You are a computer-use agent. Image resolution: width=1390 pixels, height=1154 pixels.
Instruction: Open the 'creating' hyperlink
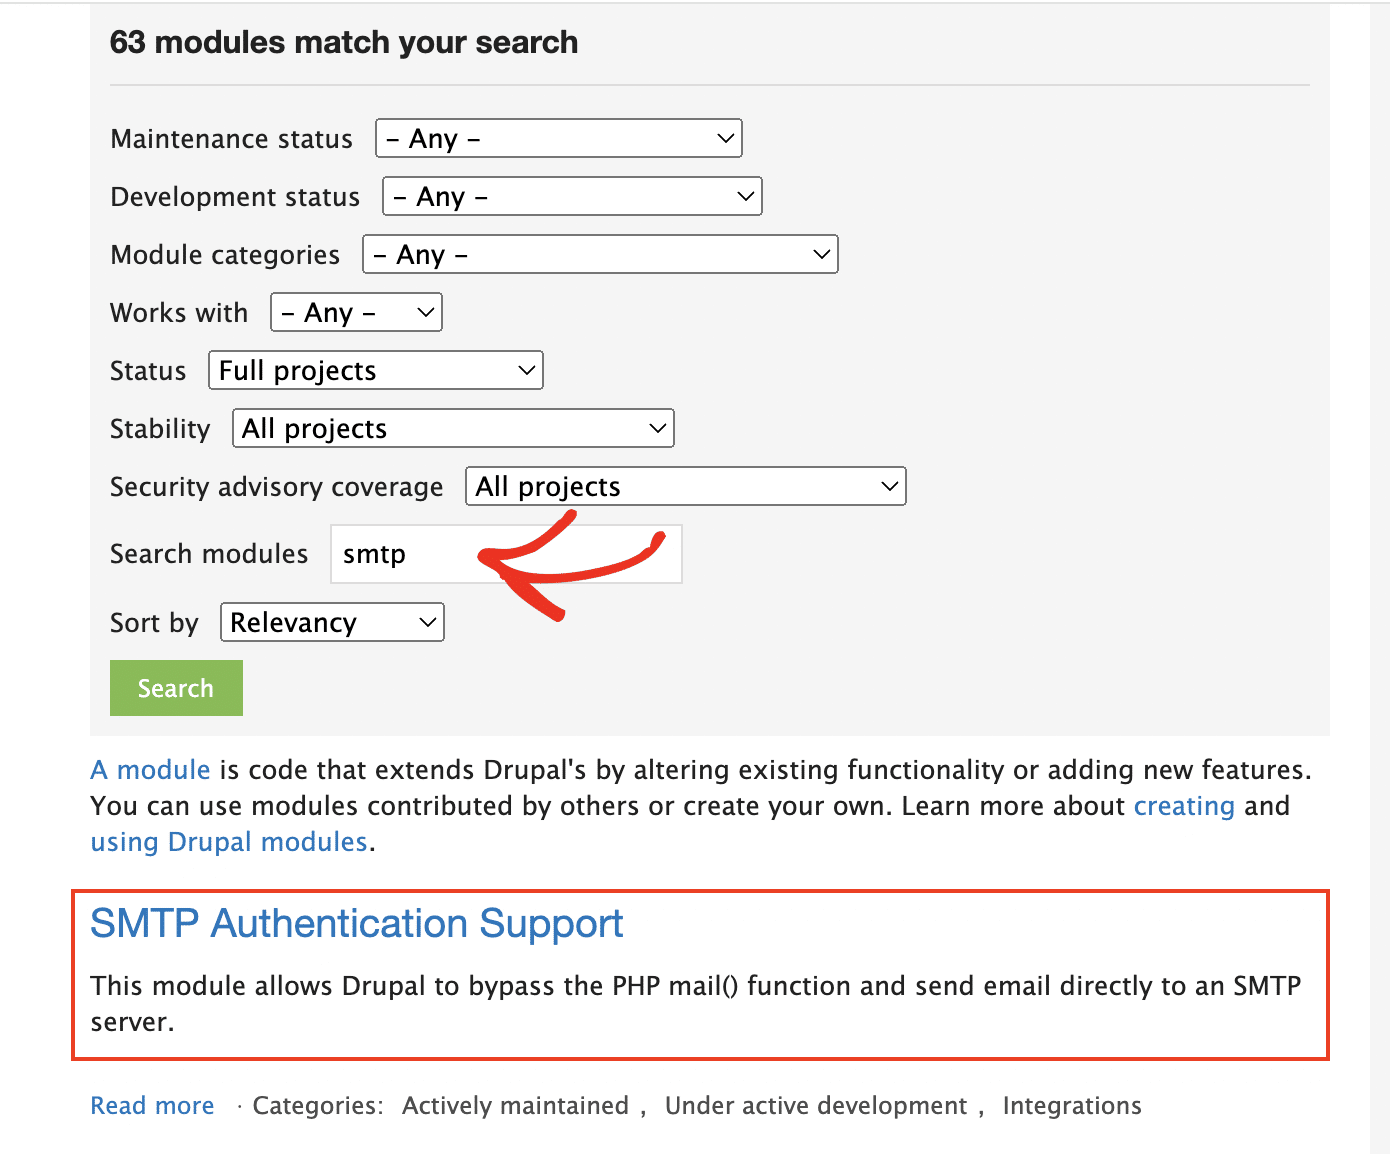coord(1184,806)
